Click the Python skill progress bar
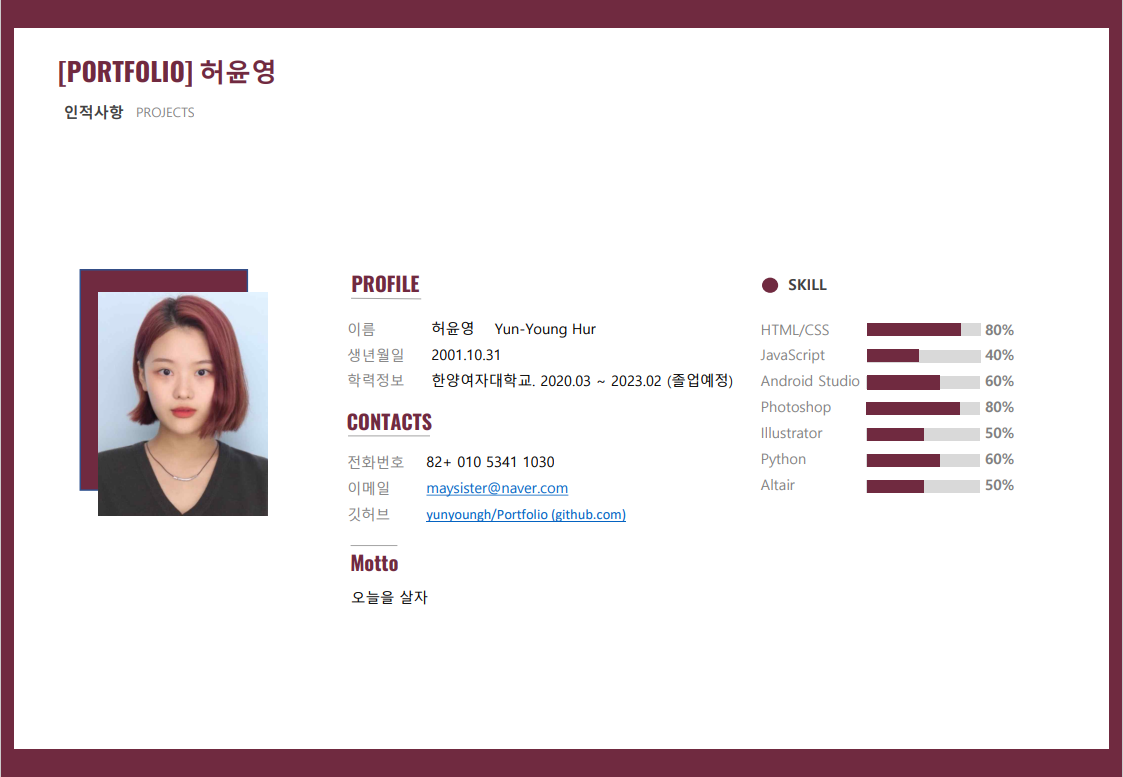Screen dimensions: 1123x777 click(x=923, y=460)
